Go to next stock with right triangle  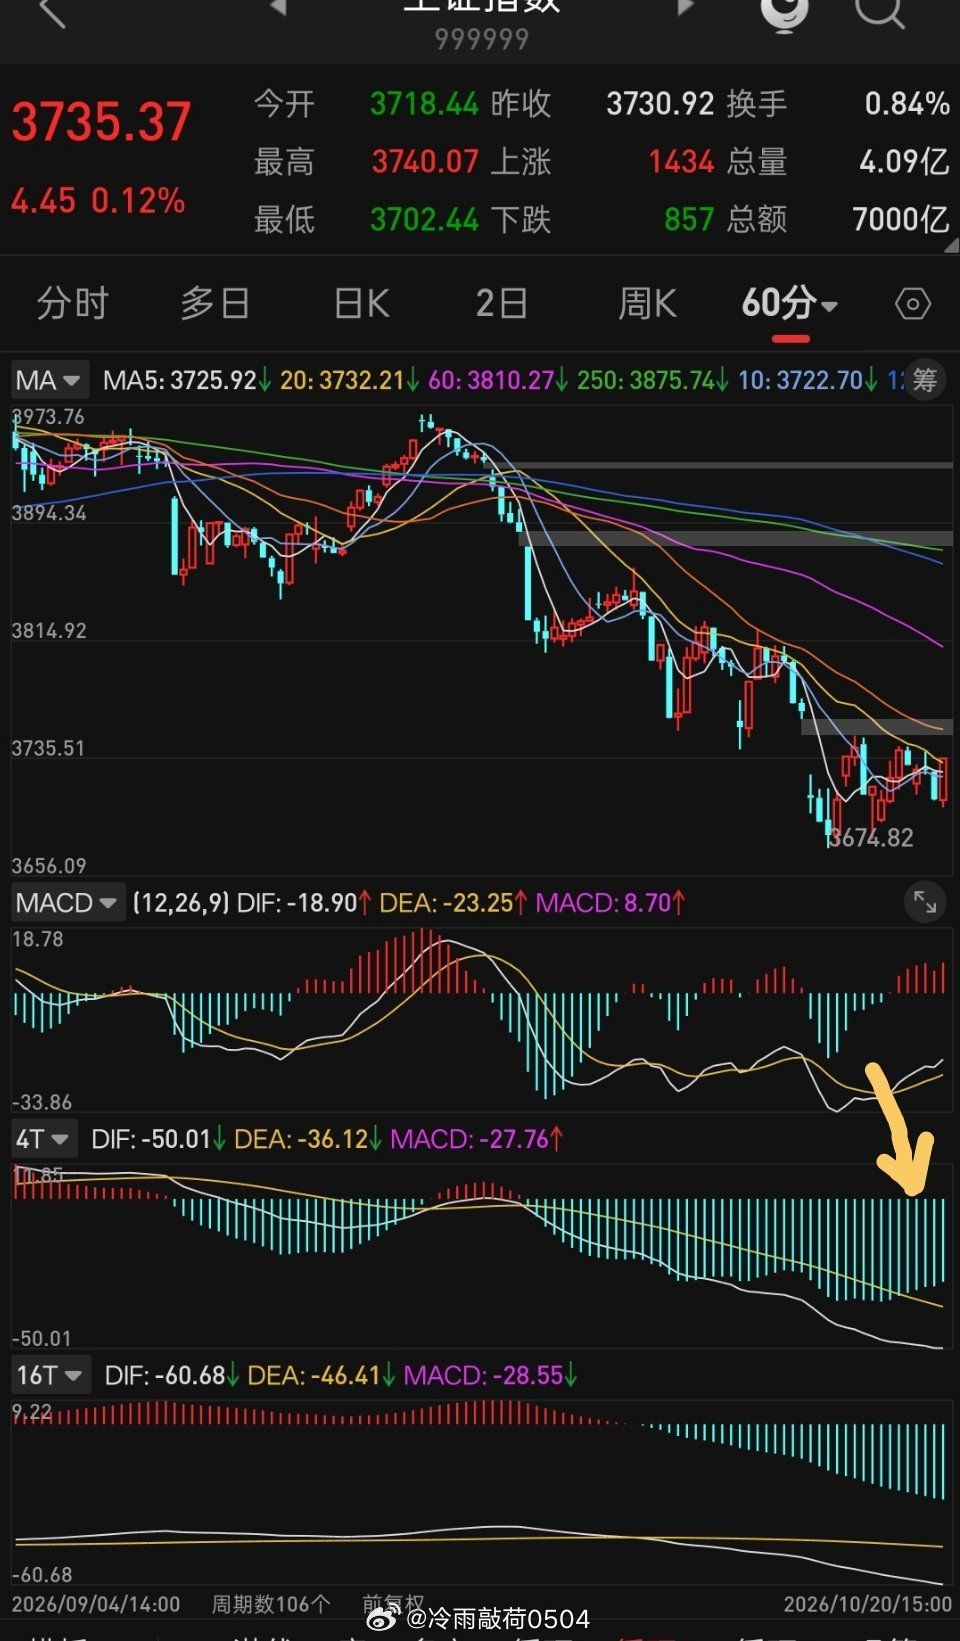685,8
